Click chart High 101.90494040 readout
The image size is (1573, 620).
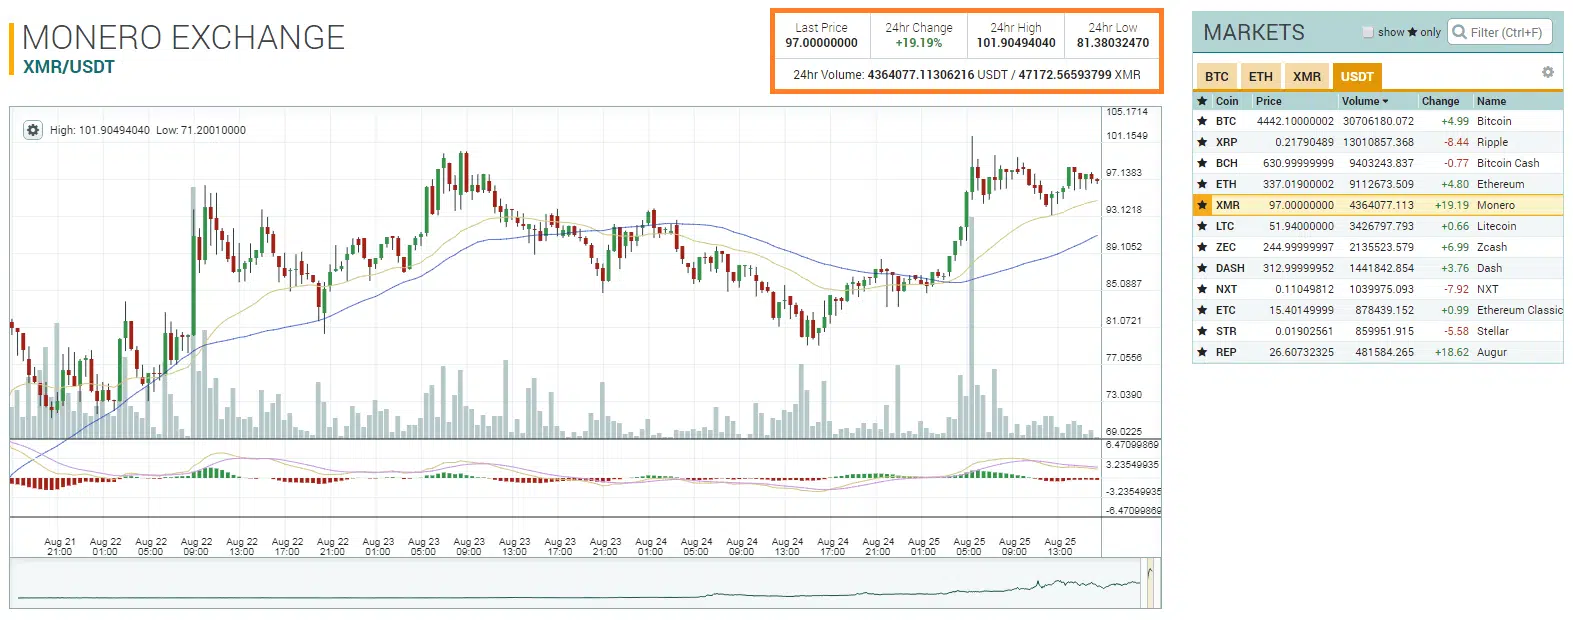[100, 130]
